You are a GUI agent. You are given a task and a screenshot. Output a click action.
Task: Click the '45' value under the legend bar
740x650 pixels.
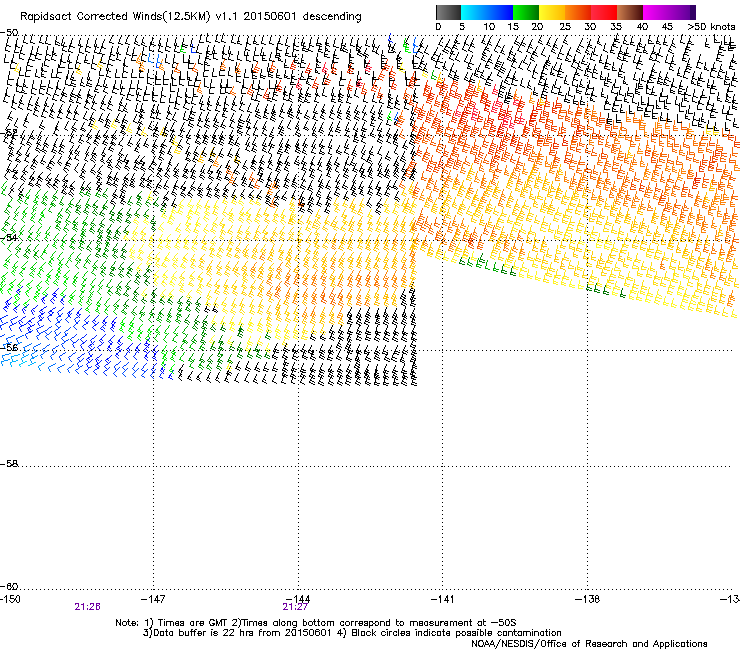(x=667, y=26)
